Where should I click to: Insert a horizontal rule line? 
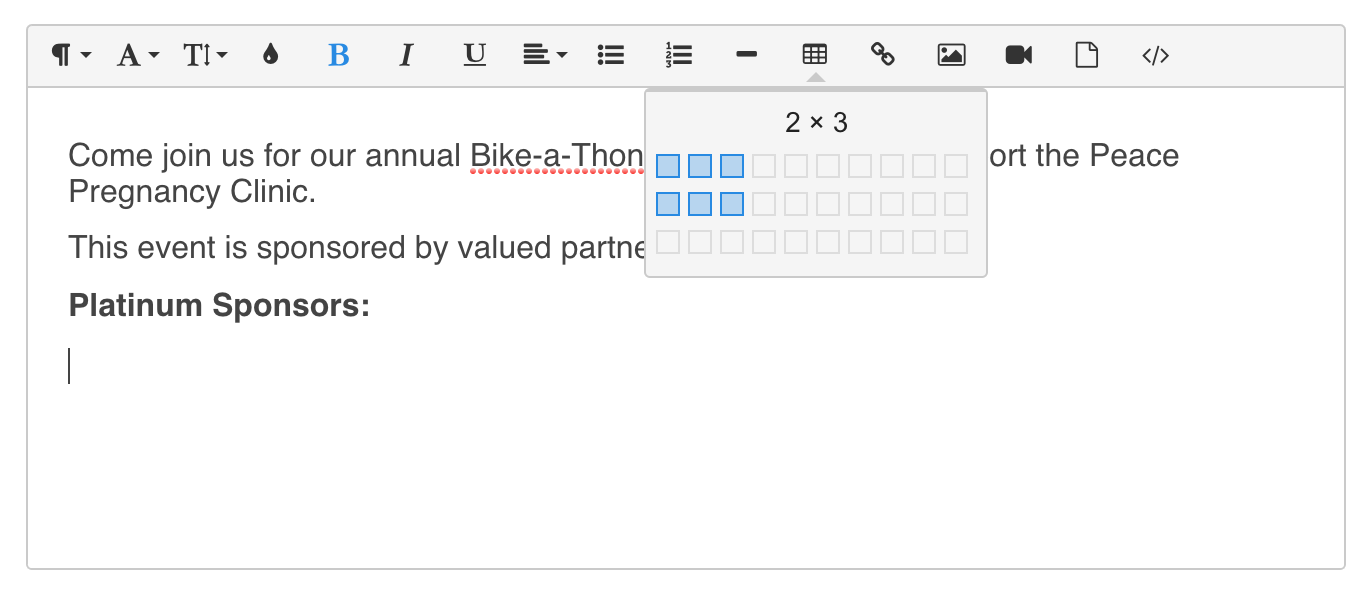(x=746, y=56)
